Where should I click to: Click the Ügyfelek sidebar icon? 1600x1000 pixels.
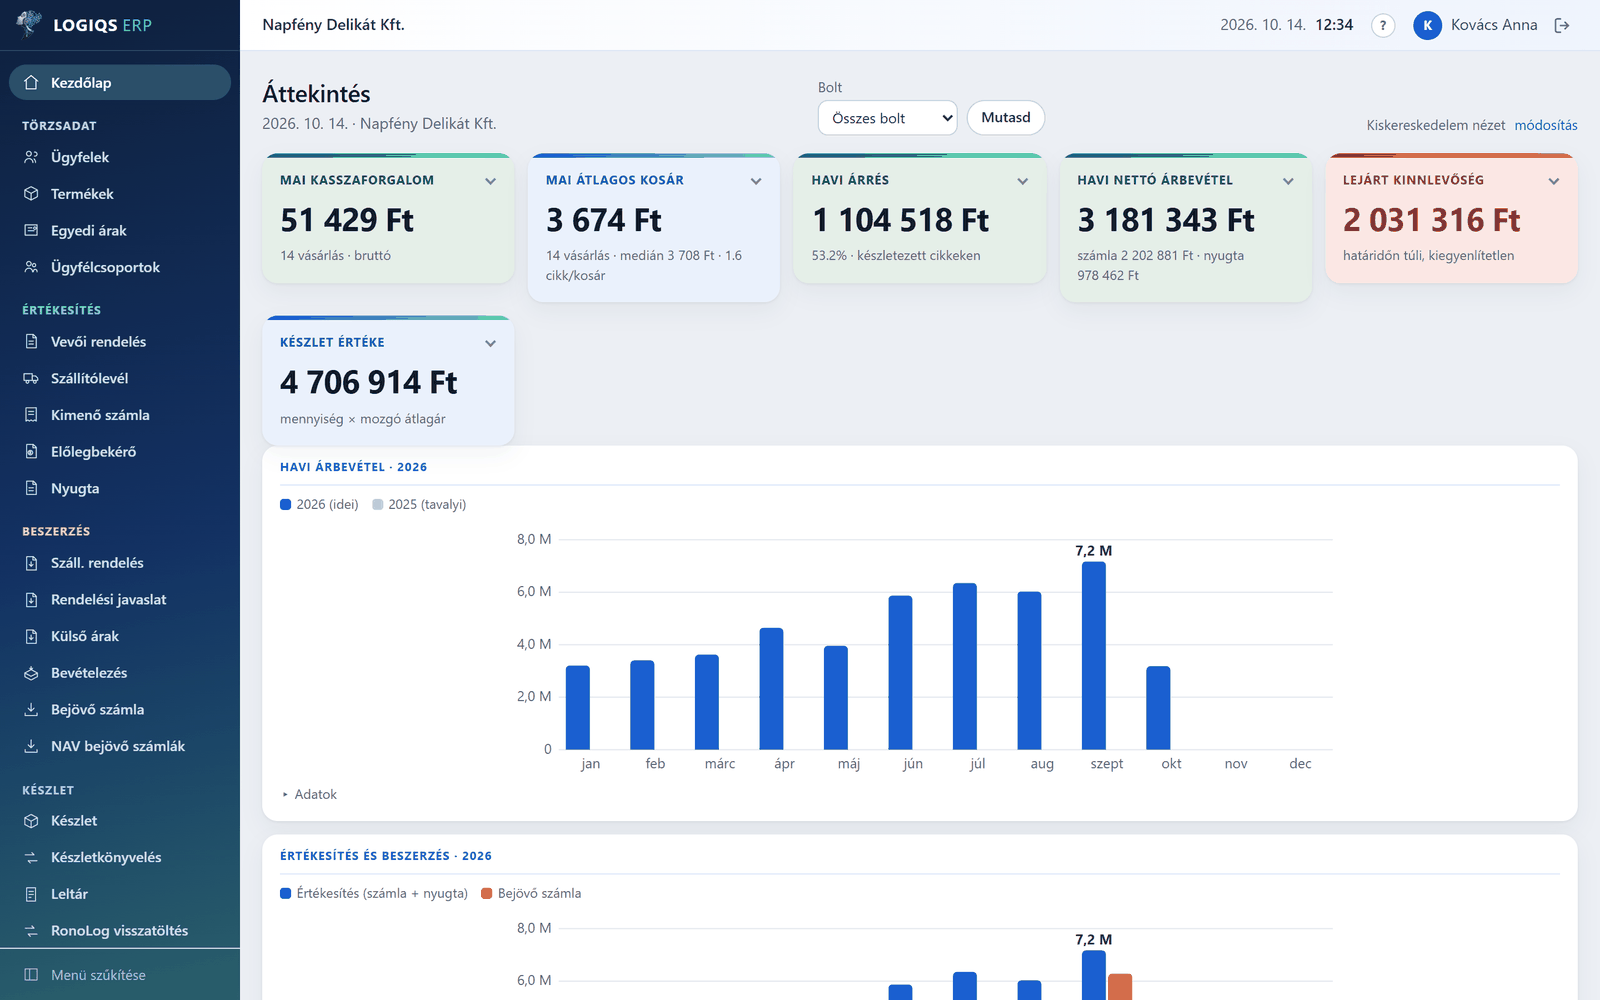pos(31,157)
